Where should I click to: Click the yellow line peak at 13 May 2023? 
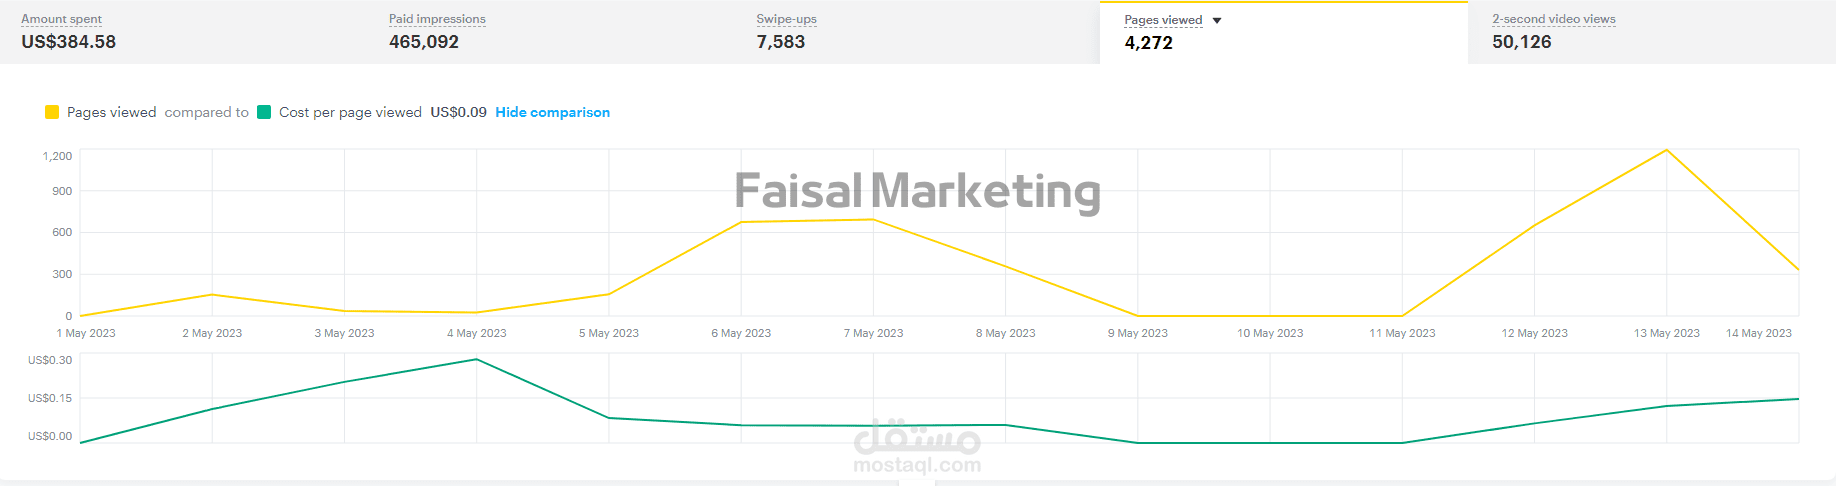(x=1666, y=150)
